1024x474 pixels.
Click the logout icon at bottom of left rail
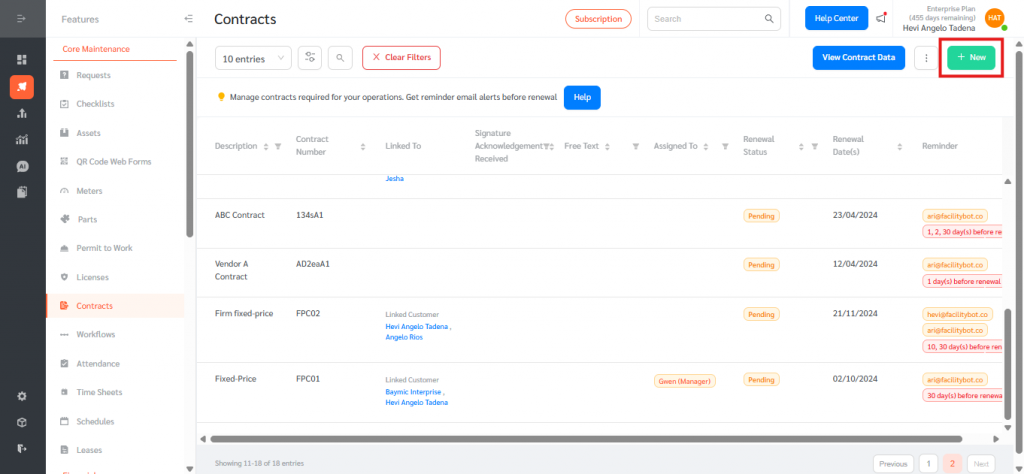pos(22,448)
